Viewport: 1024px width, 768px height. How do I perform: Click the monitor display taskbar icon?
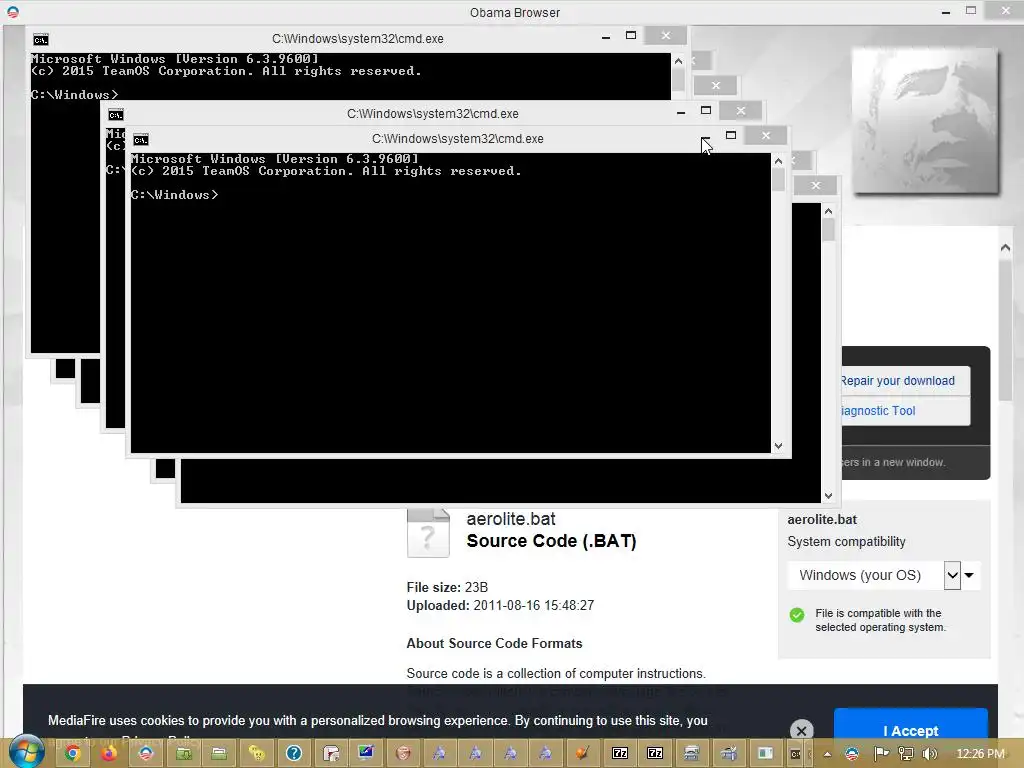(366, 754)
